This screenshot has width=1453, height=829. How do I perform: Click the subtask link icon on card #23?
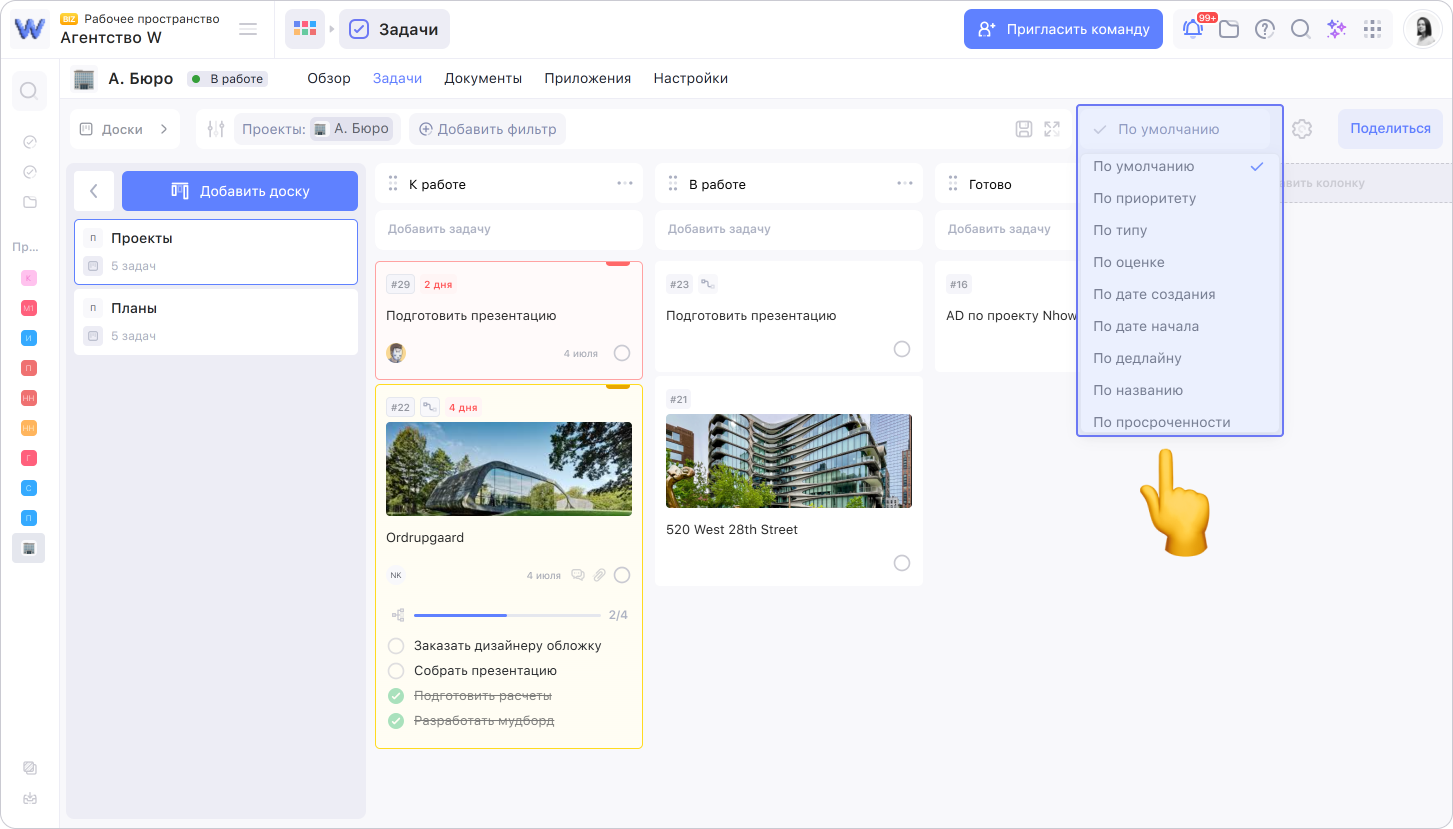[708, 284]
